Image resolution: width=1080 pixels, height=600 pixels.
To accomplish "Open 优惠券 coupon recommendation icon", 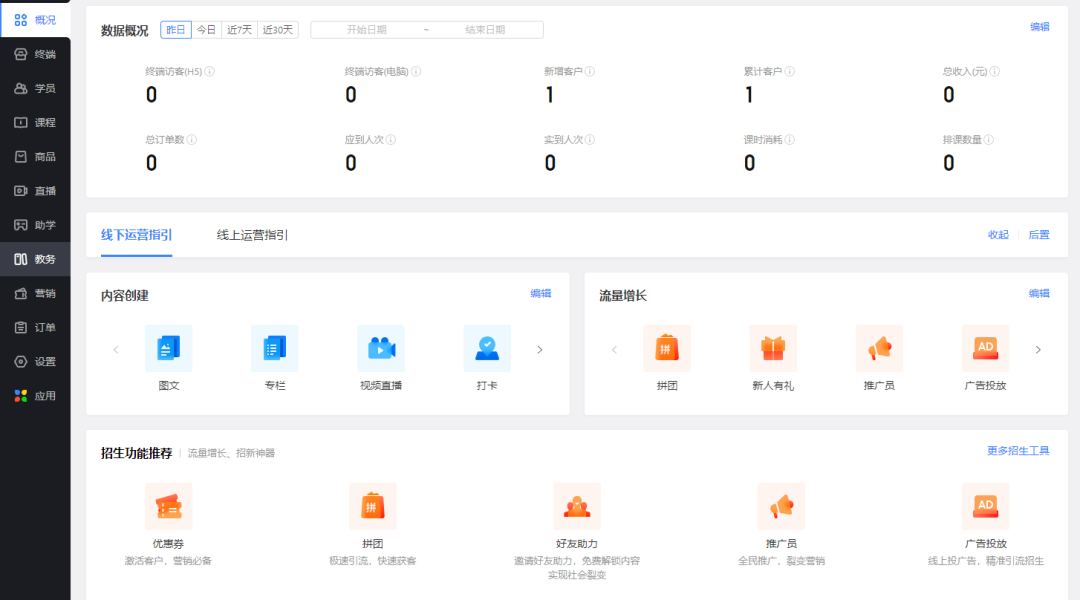I will tap(169, 507).
